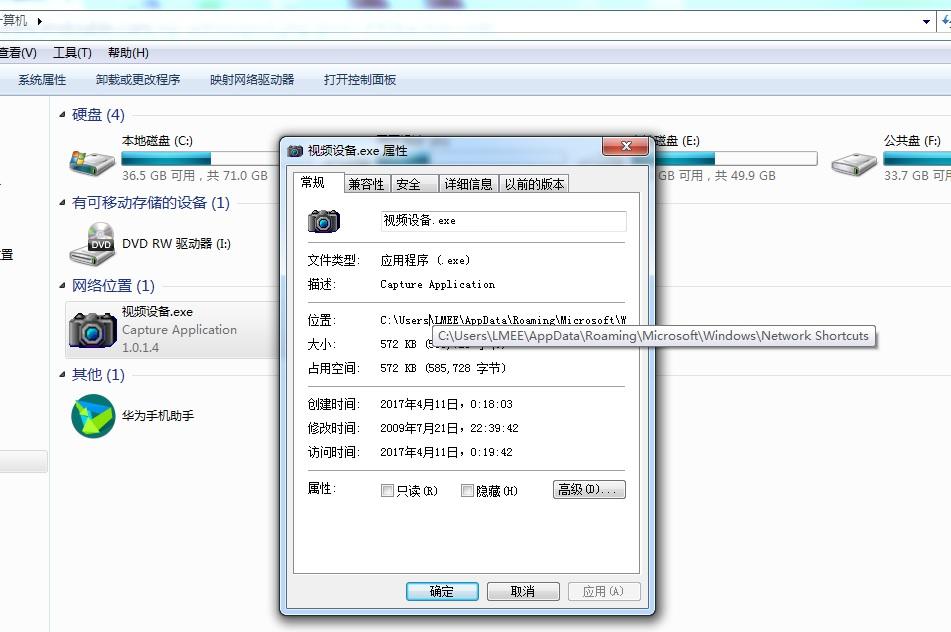The width and height of the screenshot is (951, 632).
Task: Open the 华为手机助手 icon
Action: [93, 416]
